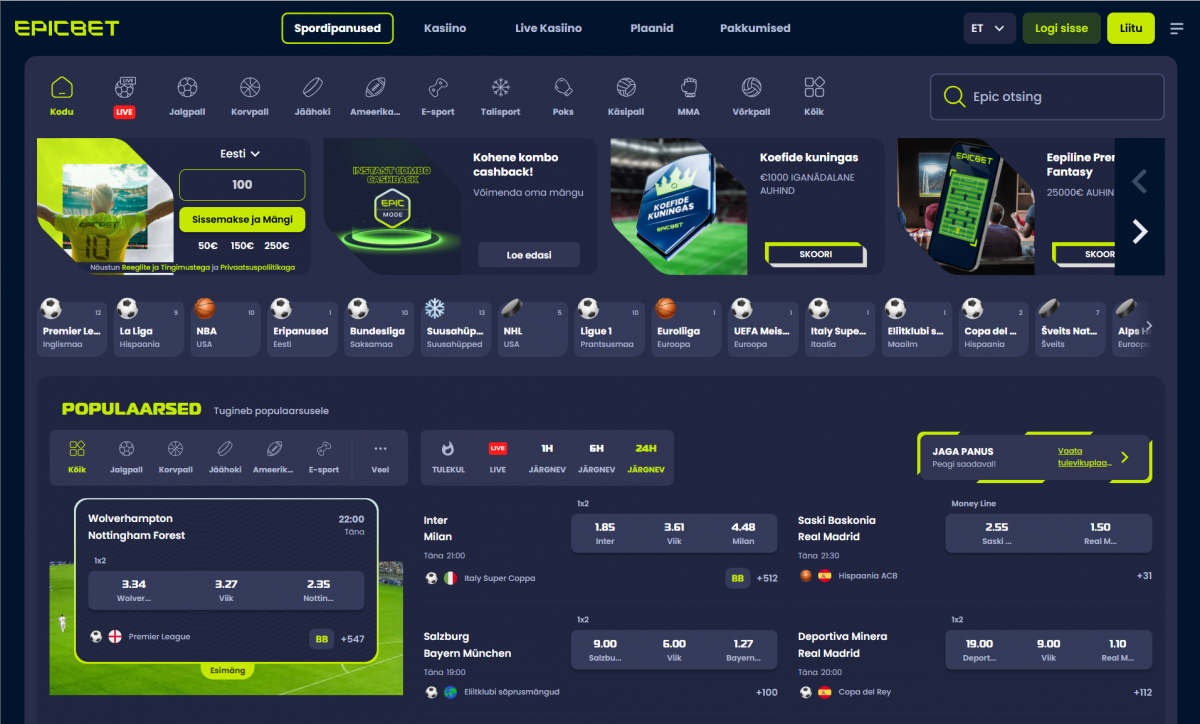Viewport: 1200px width, 724px height.
Task: Expand Veel for more sports filters
Action: (x=380, y=457)
